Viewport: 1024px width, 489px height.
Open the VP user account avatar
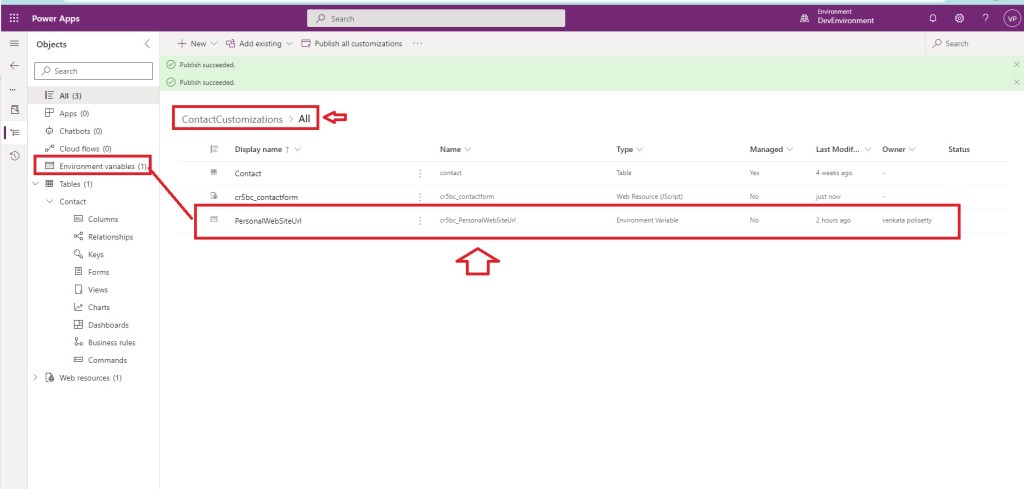click(1010, 18)
